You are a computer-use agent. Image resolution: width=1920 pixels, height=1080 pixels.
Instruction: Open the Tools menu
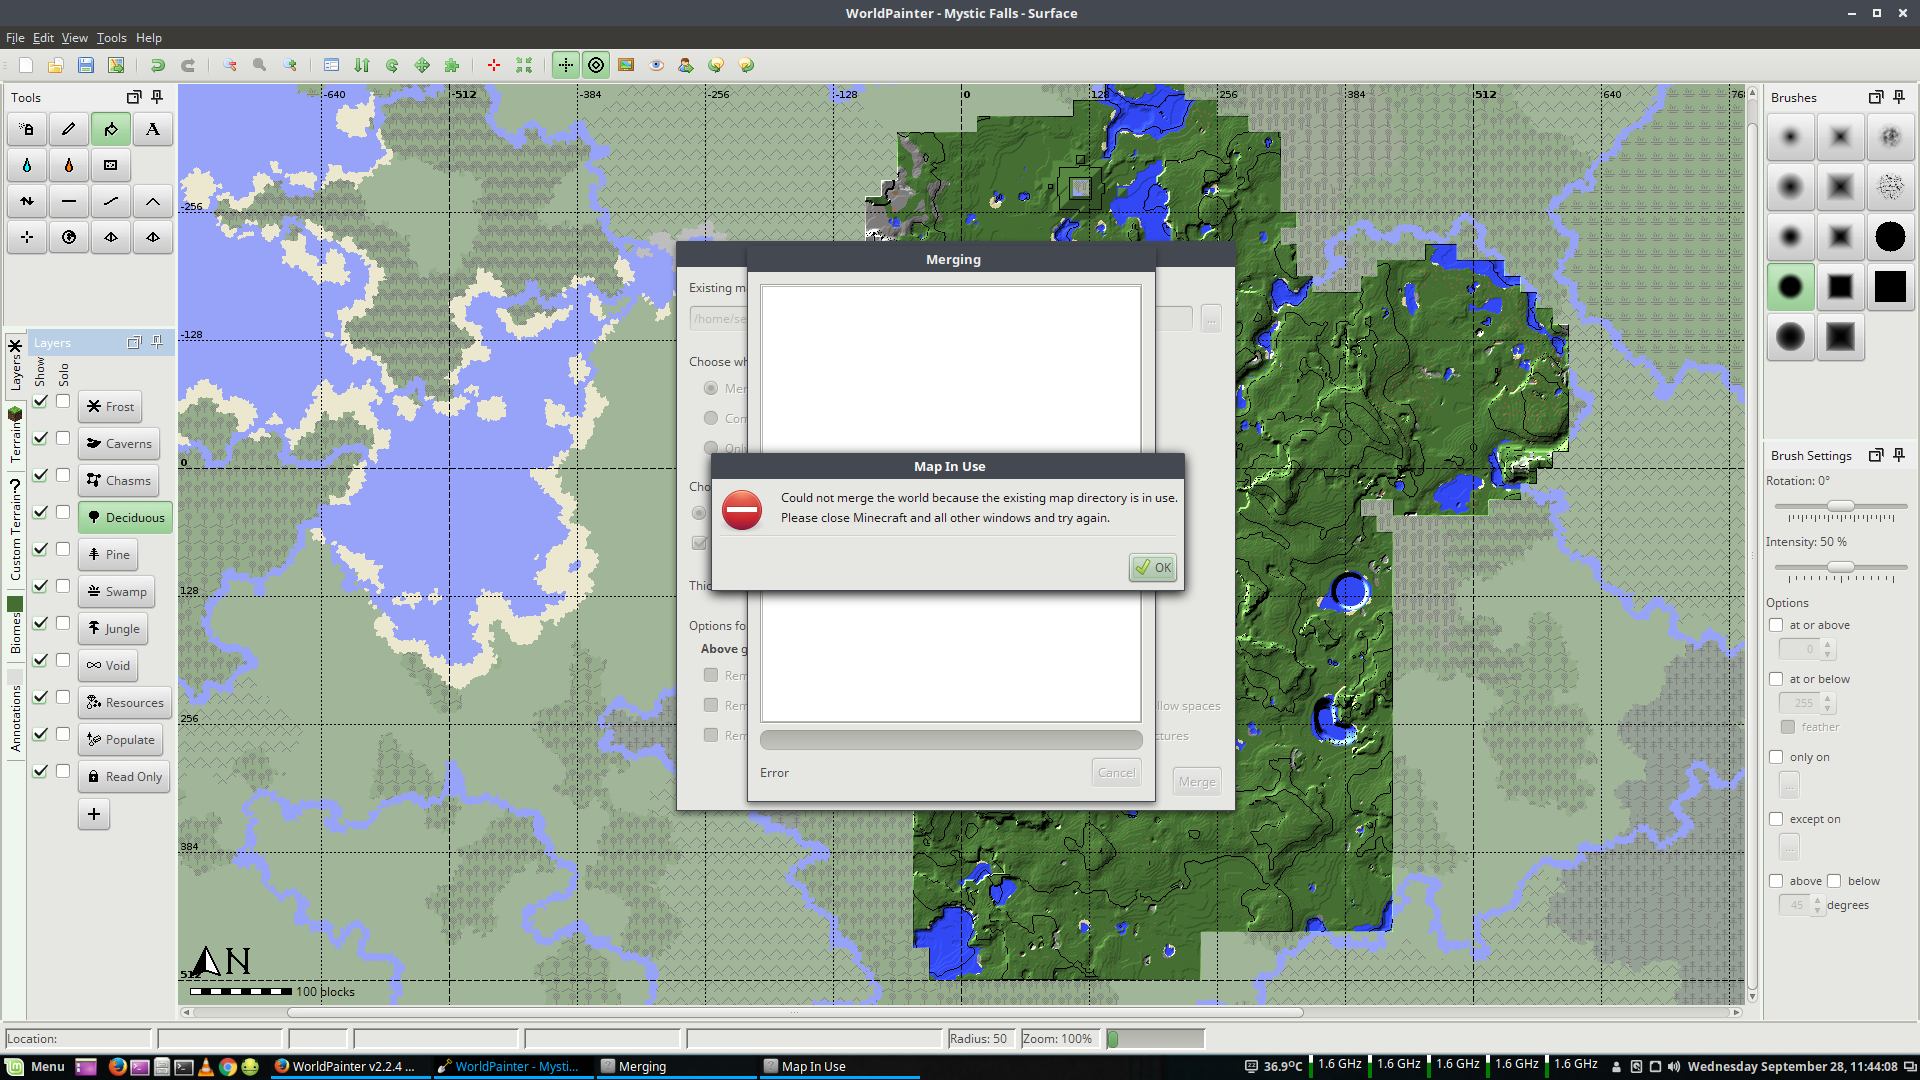110,38
